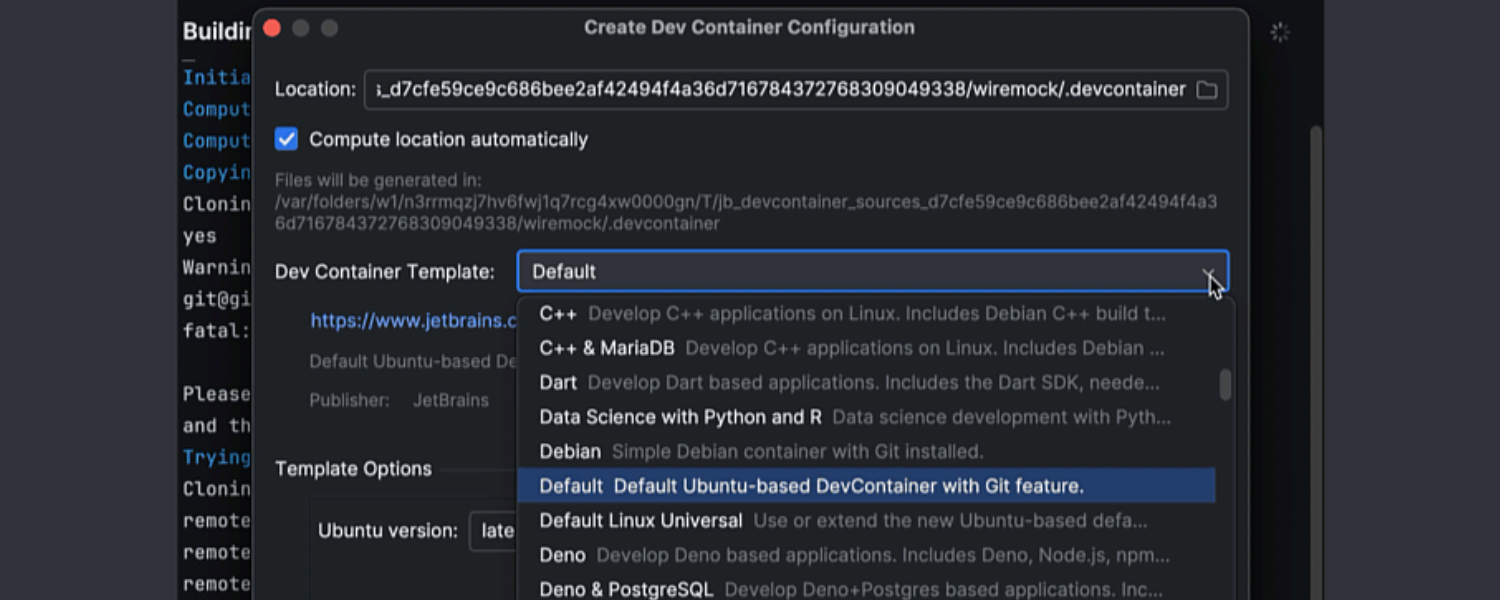Image resolution: width=1500 pixels, height=600 pixels.
Task: Select the C++ template option
Action: (558, 314)
